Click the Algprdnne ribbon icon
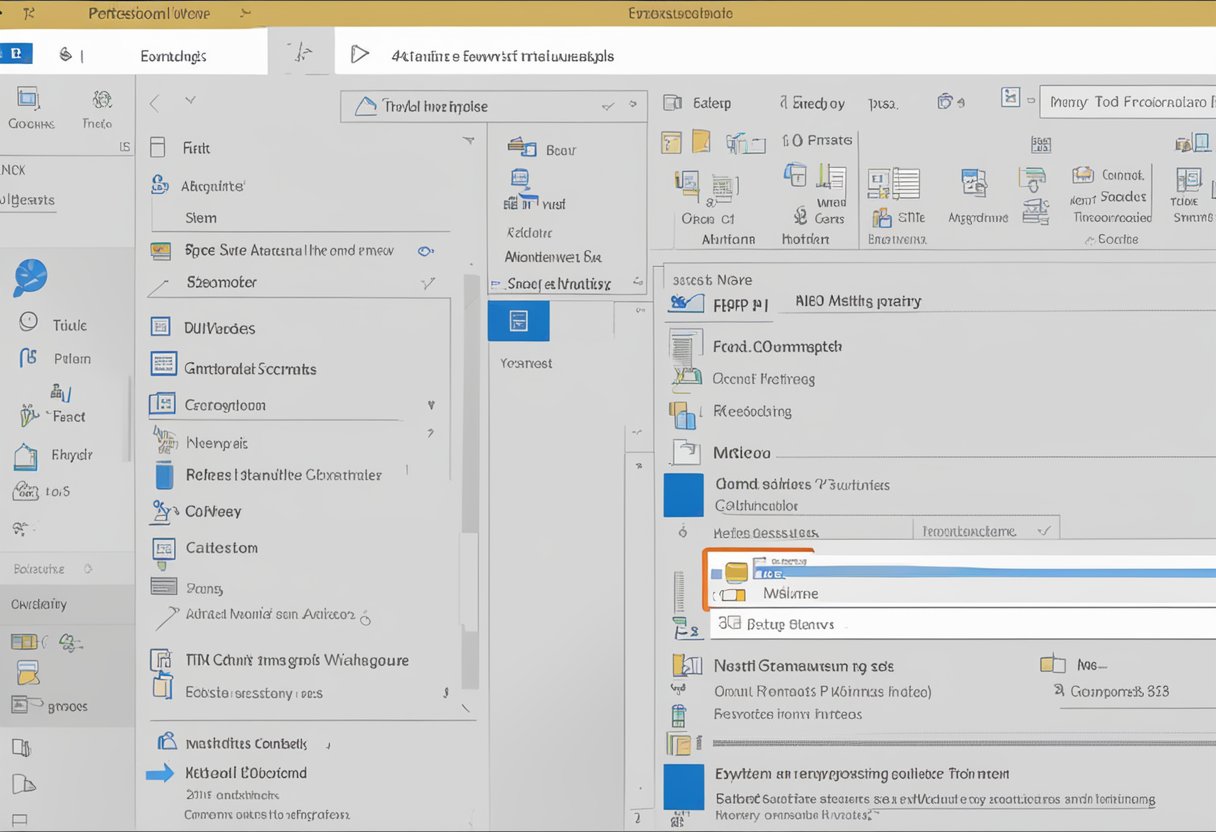The image size is (1216, 832). pyautogui.click(x=975, y=184)
